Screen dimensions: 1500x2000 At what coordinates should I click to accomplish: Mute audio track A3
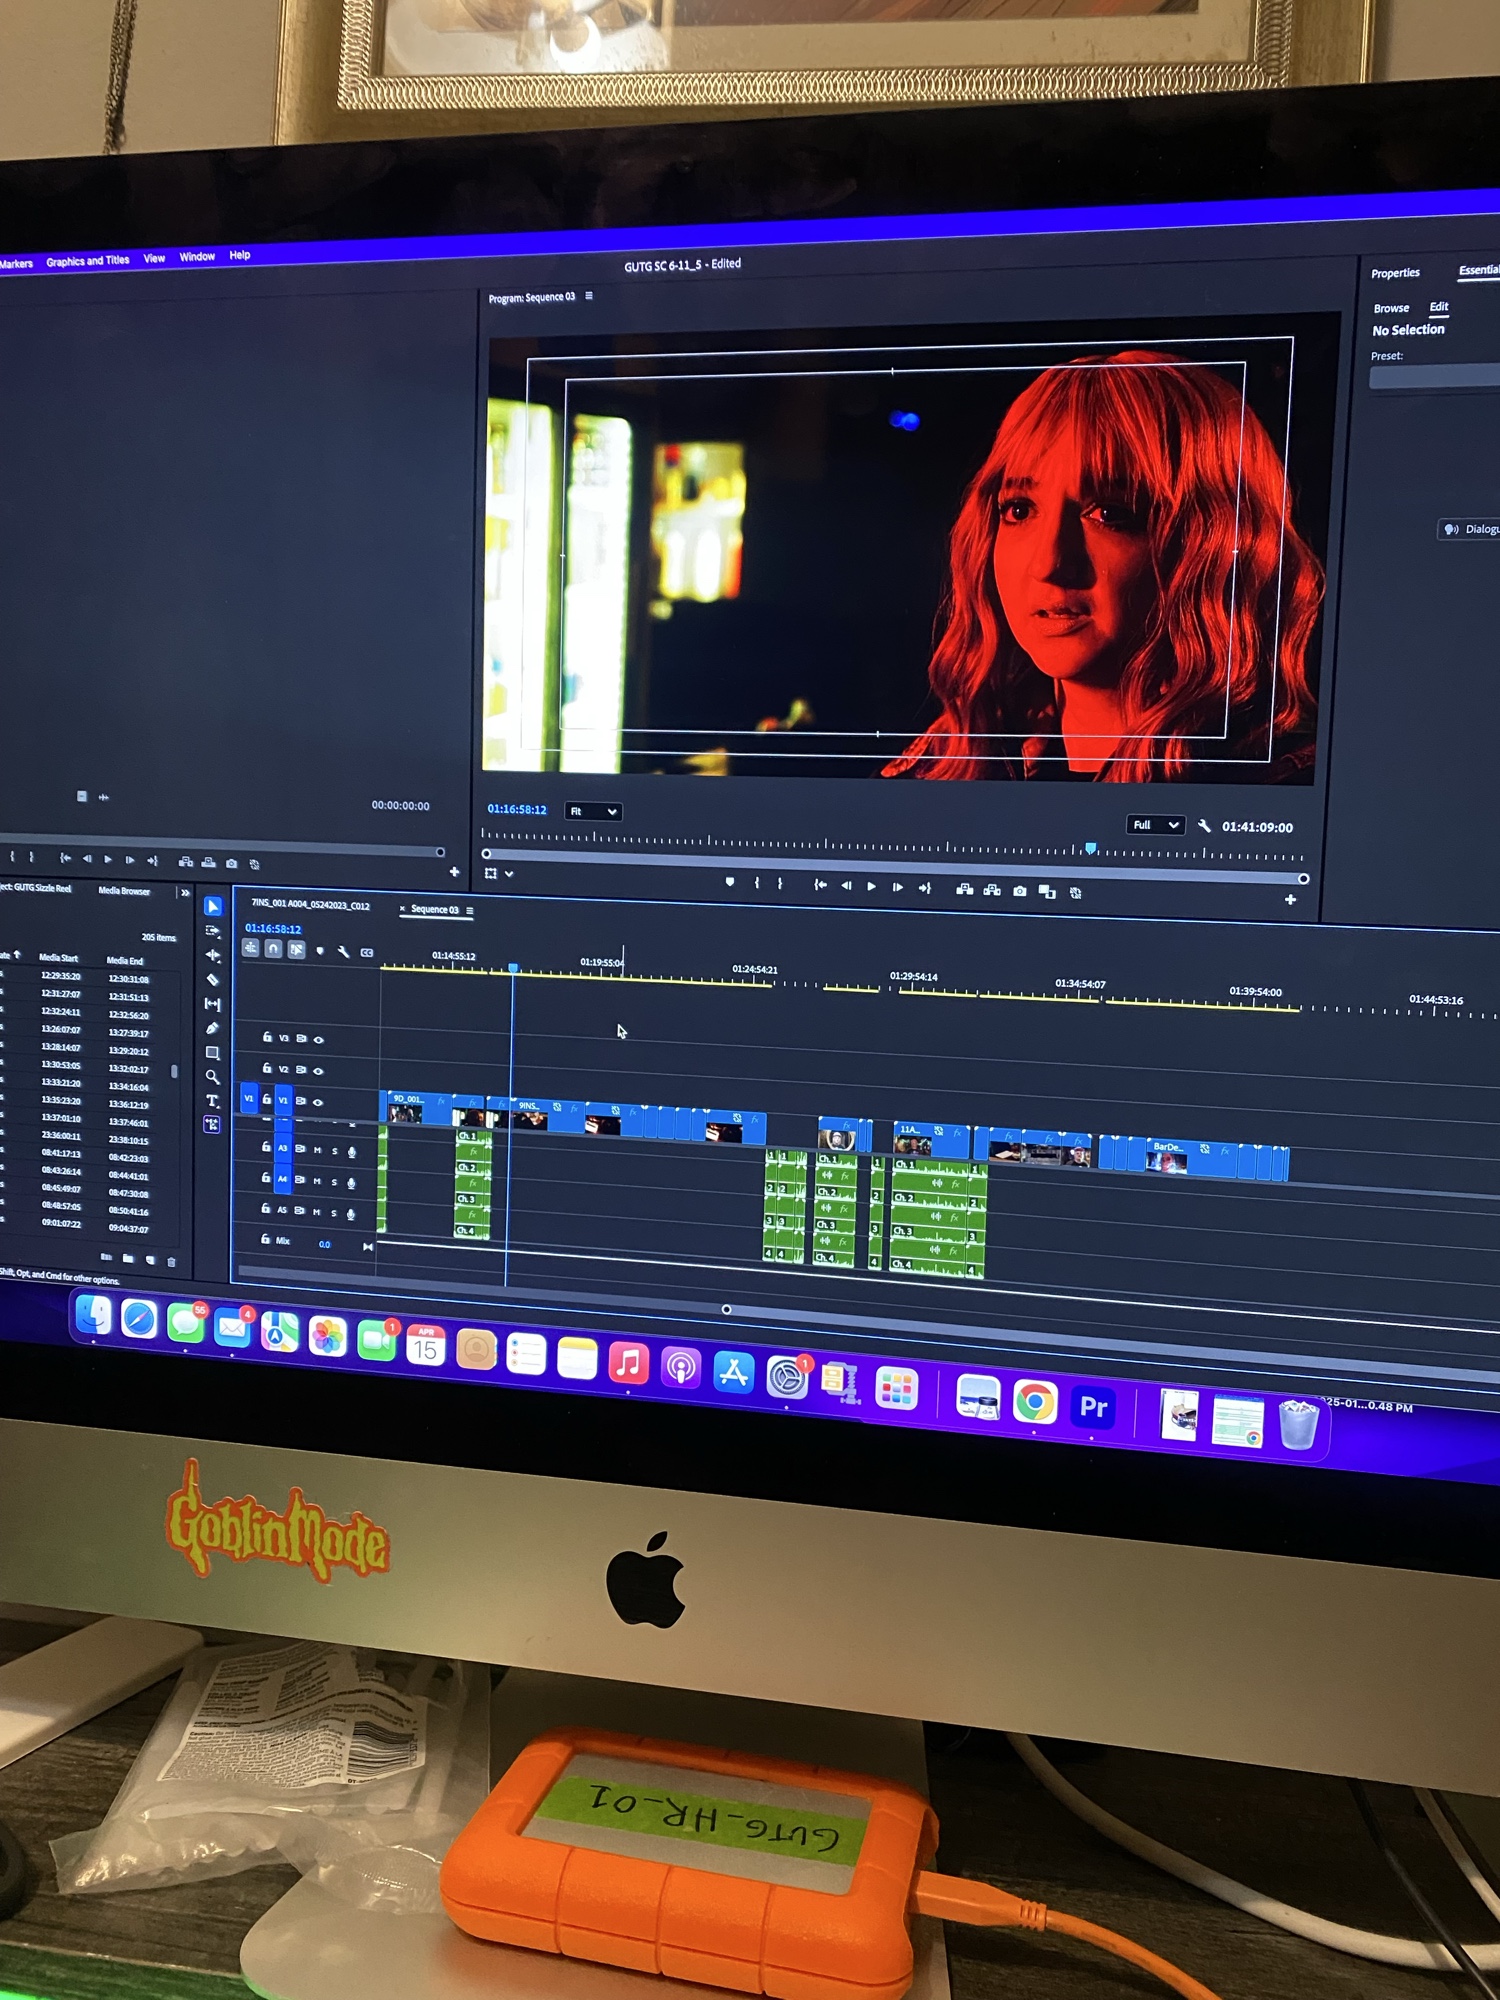pos(318,1150)
